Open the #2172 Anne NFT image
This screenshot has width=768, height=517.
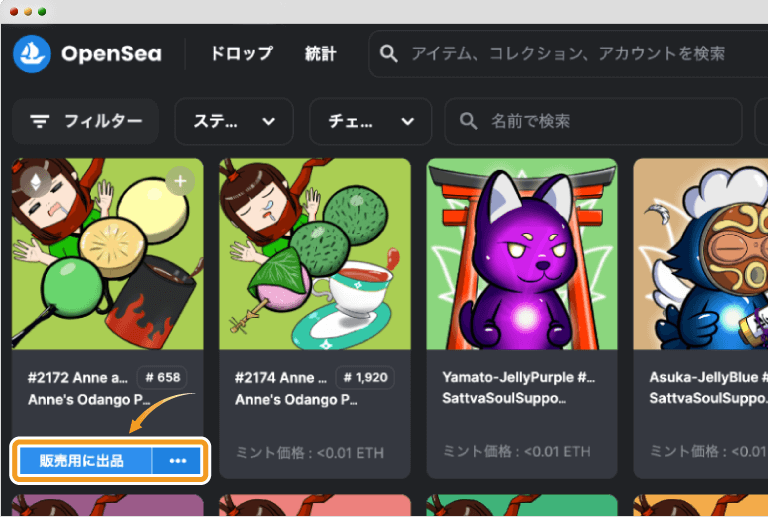tap(108, 254)
